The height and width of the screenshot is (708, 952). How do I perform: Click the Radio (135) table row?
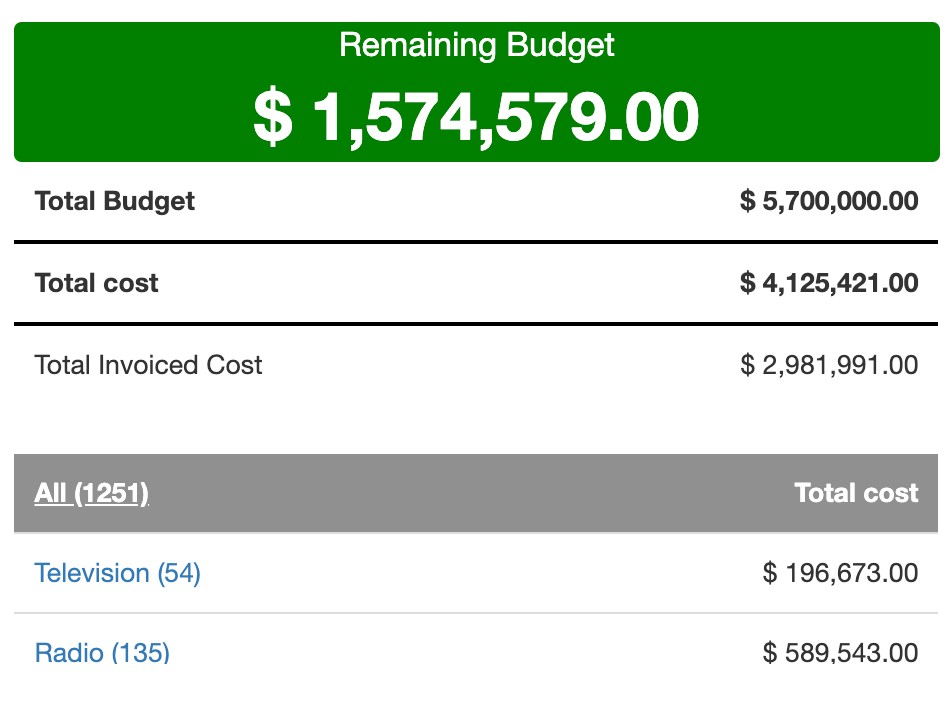pos(476,653)
